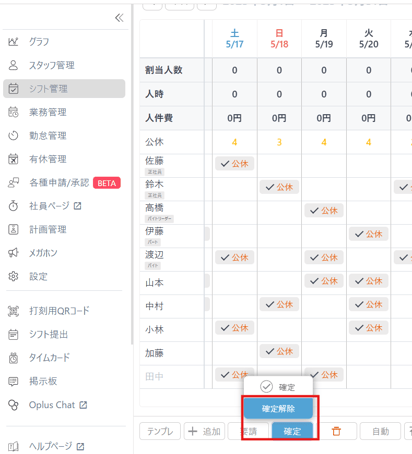The height and width of the screenshot is (454, 412).
Task: Click the ＋ 追加 button
Action: pos(204,431)
